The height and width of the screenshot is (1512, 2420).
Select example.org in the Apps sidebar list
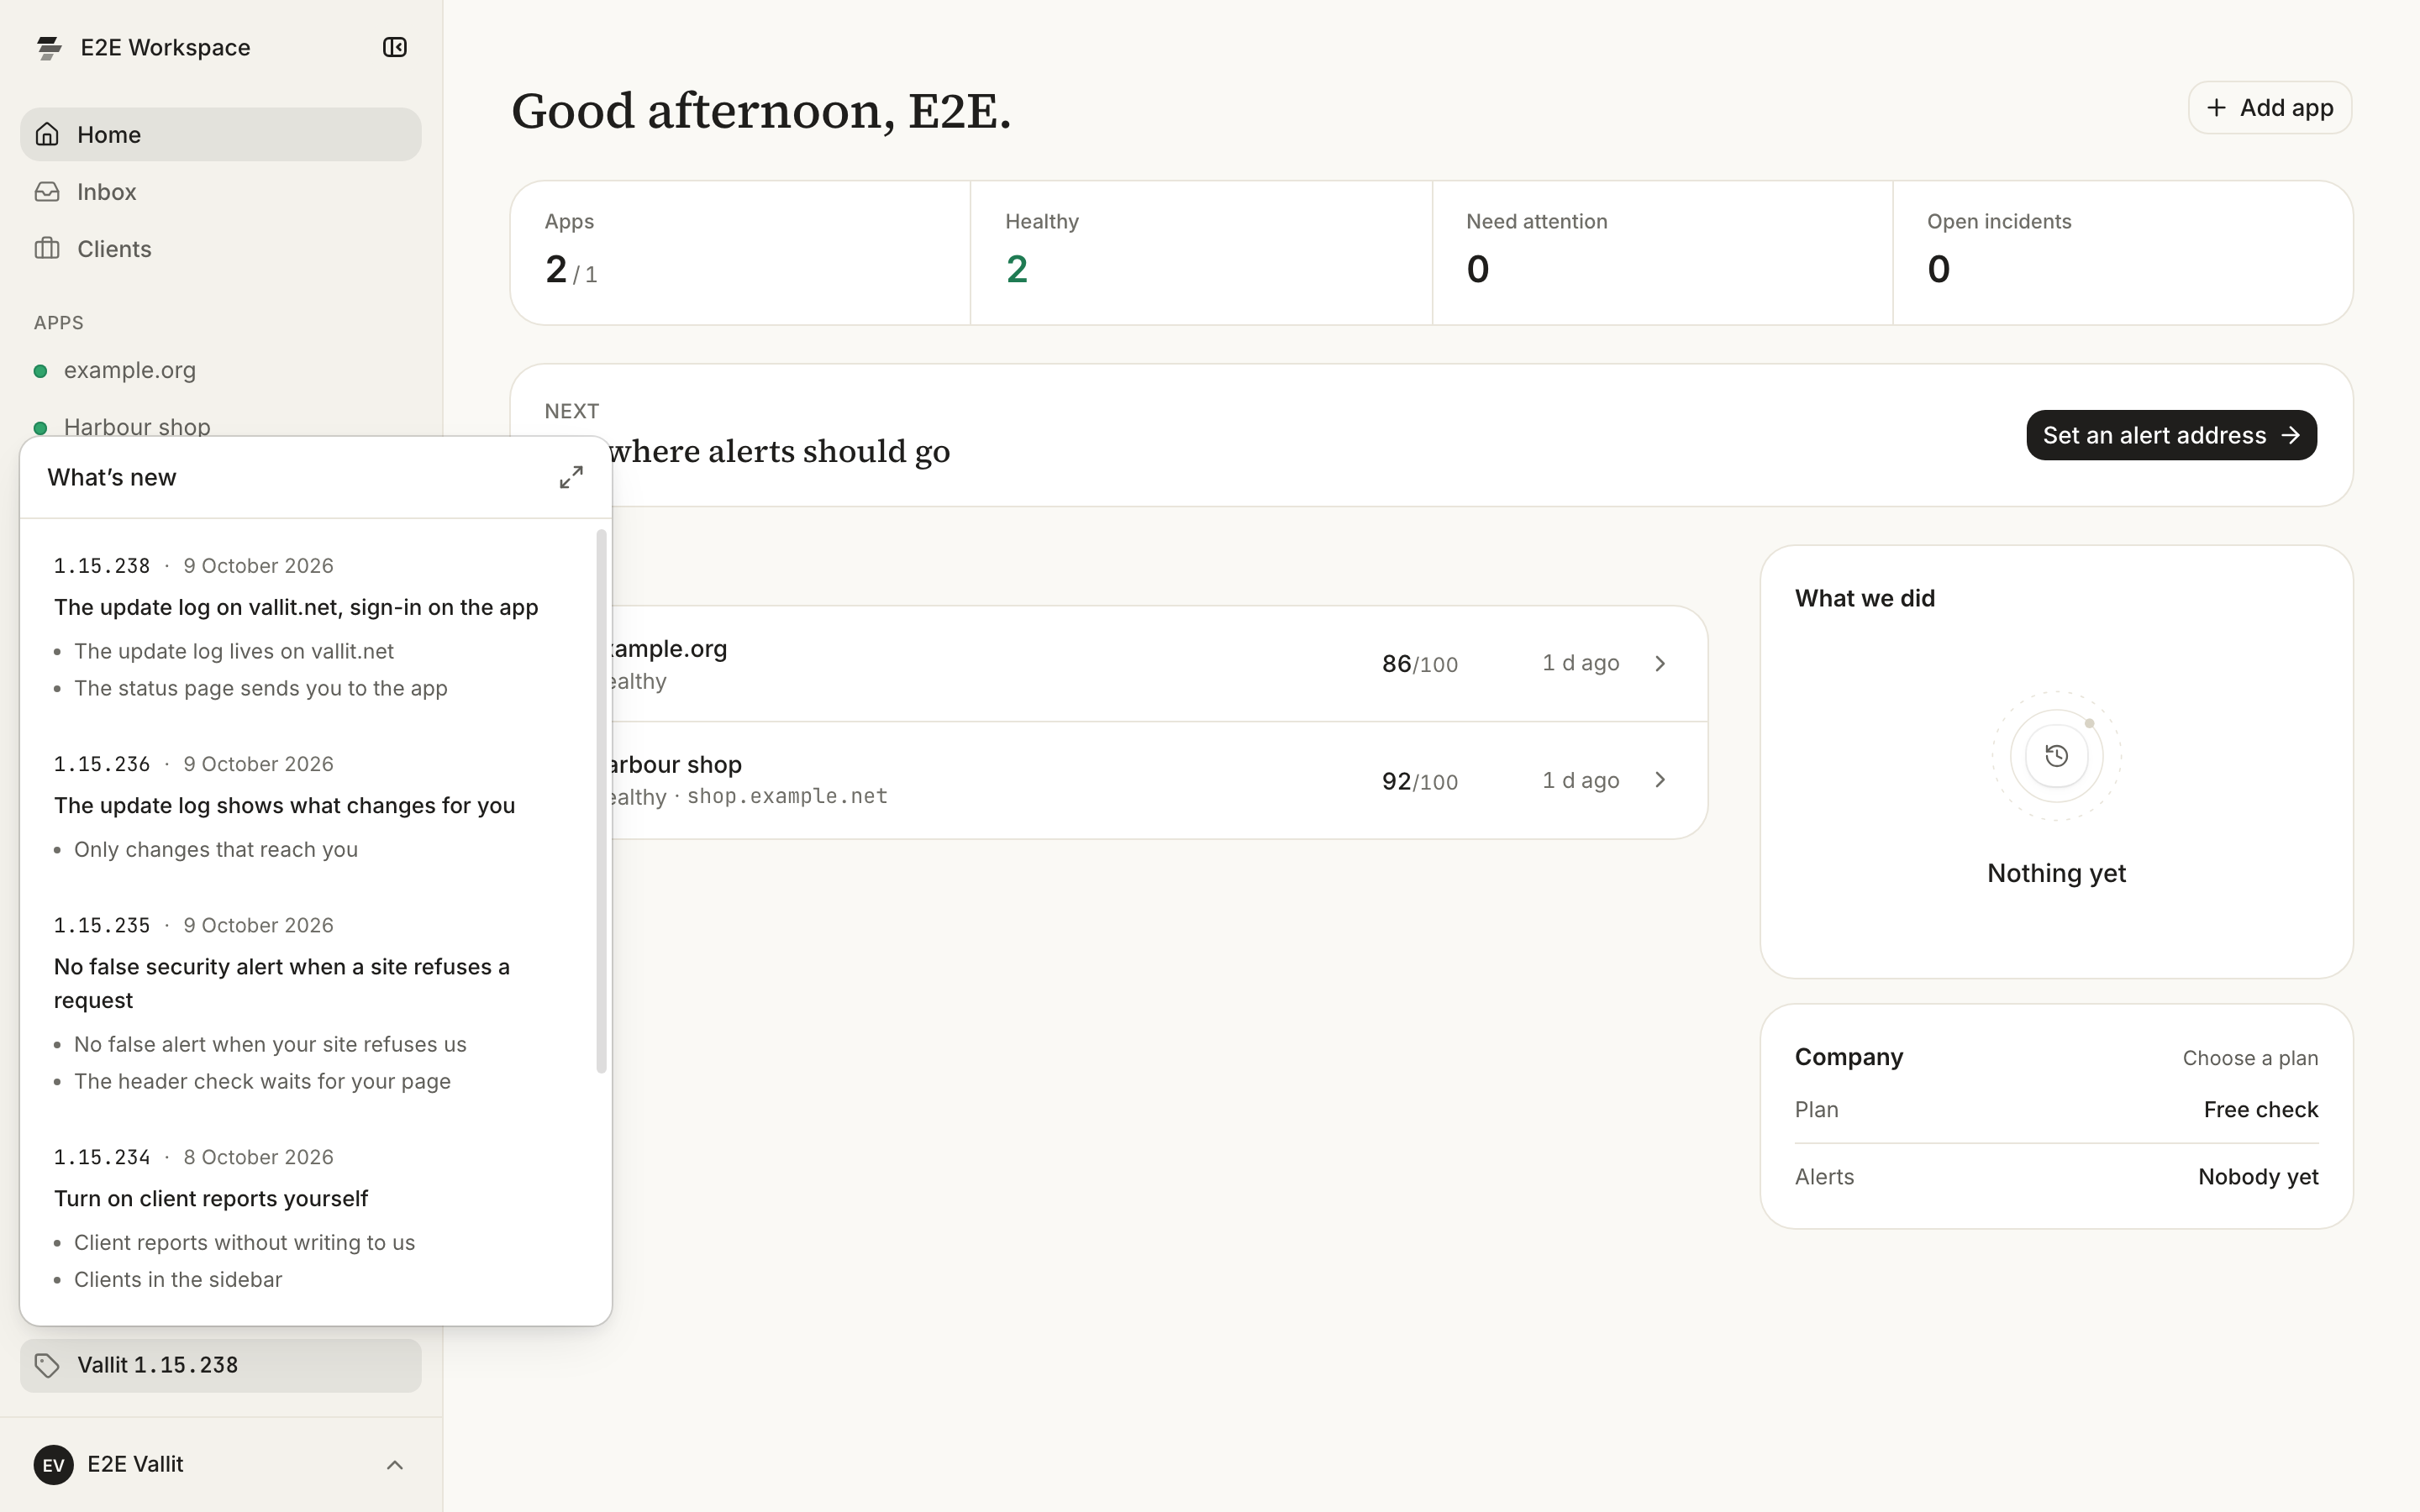coord(221,370)
